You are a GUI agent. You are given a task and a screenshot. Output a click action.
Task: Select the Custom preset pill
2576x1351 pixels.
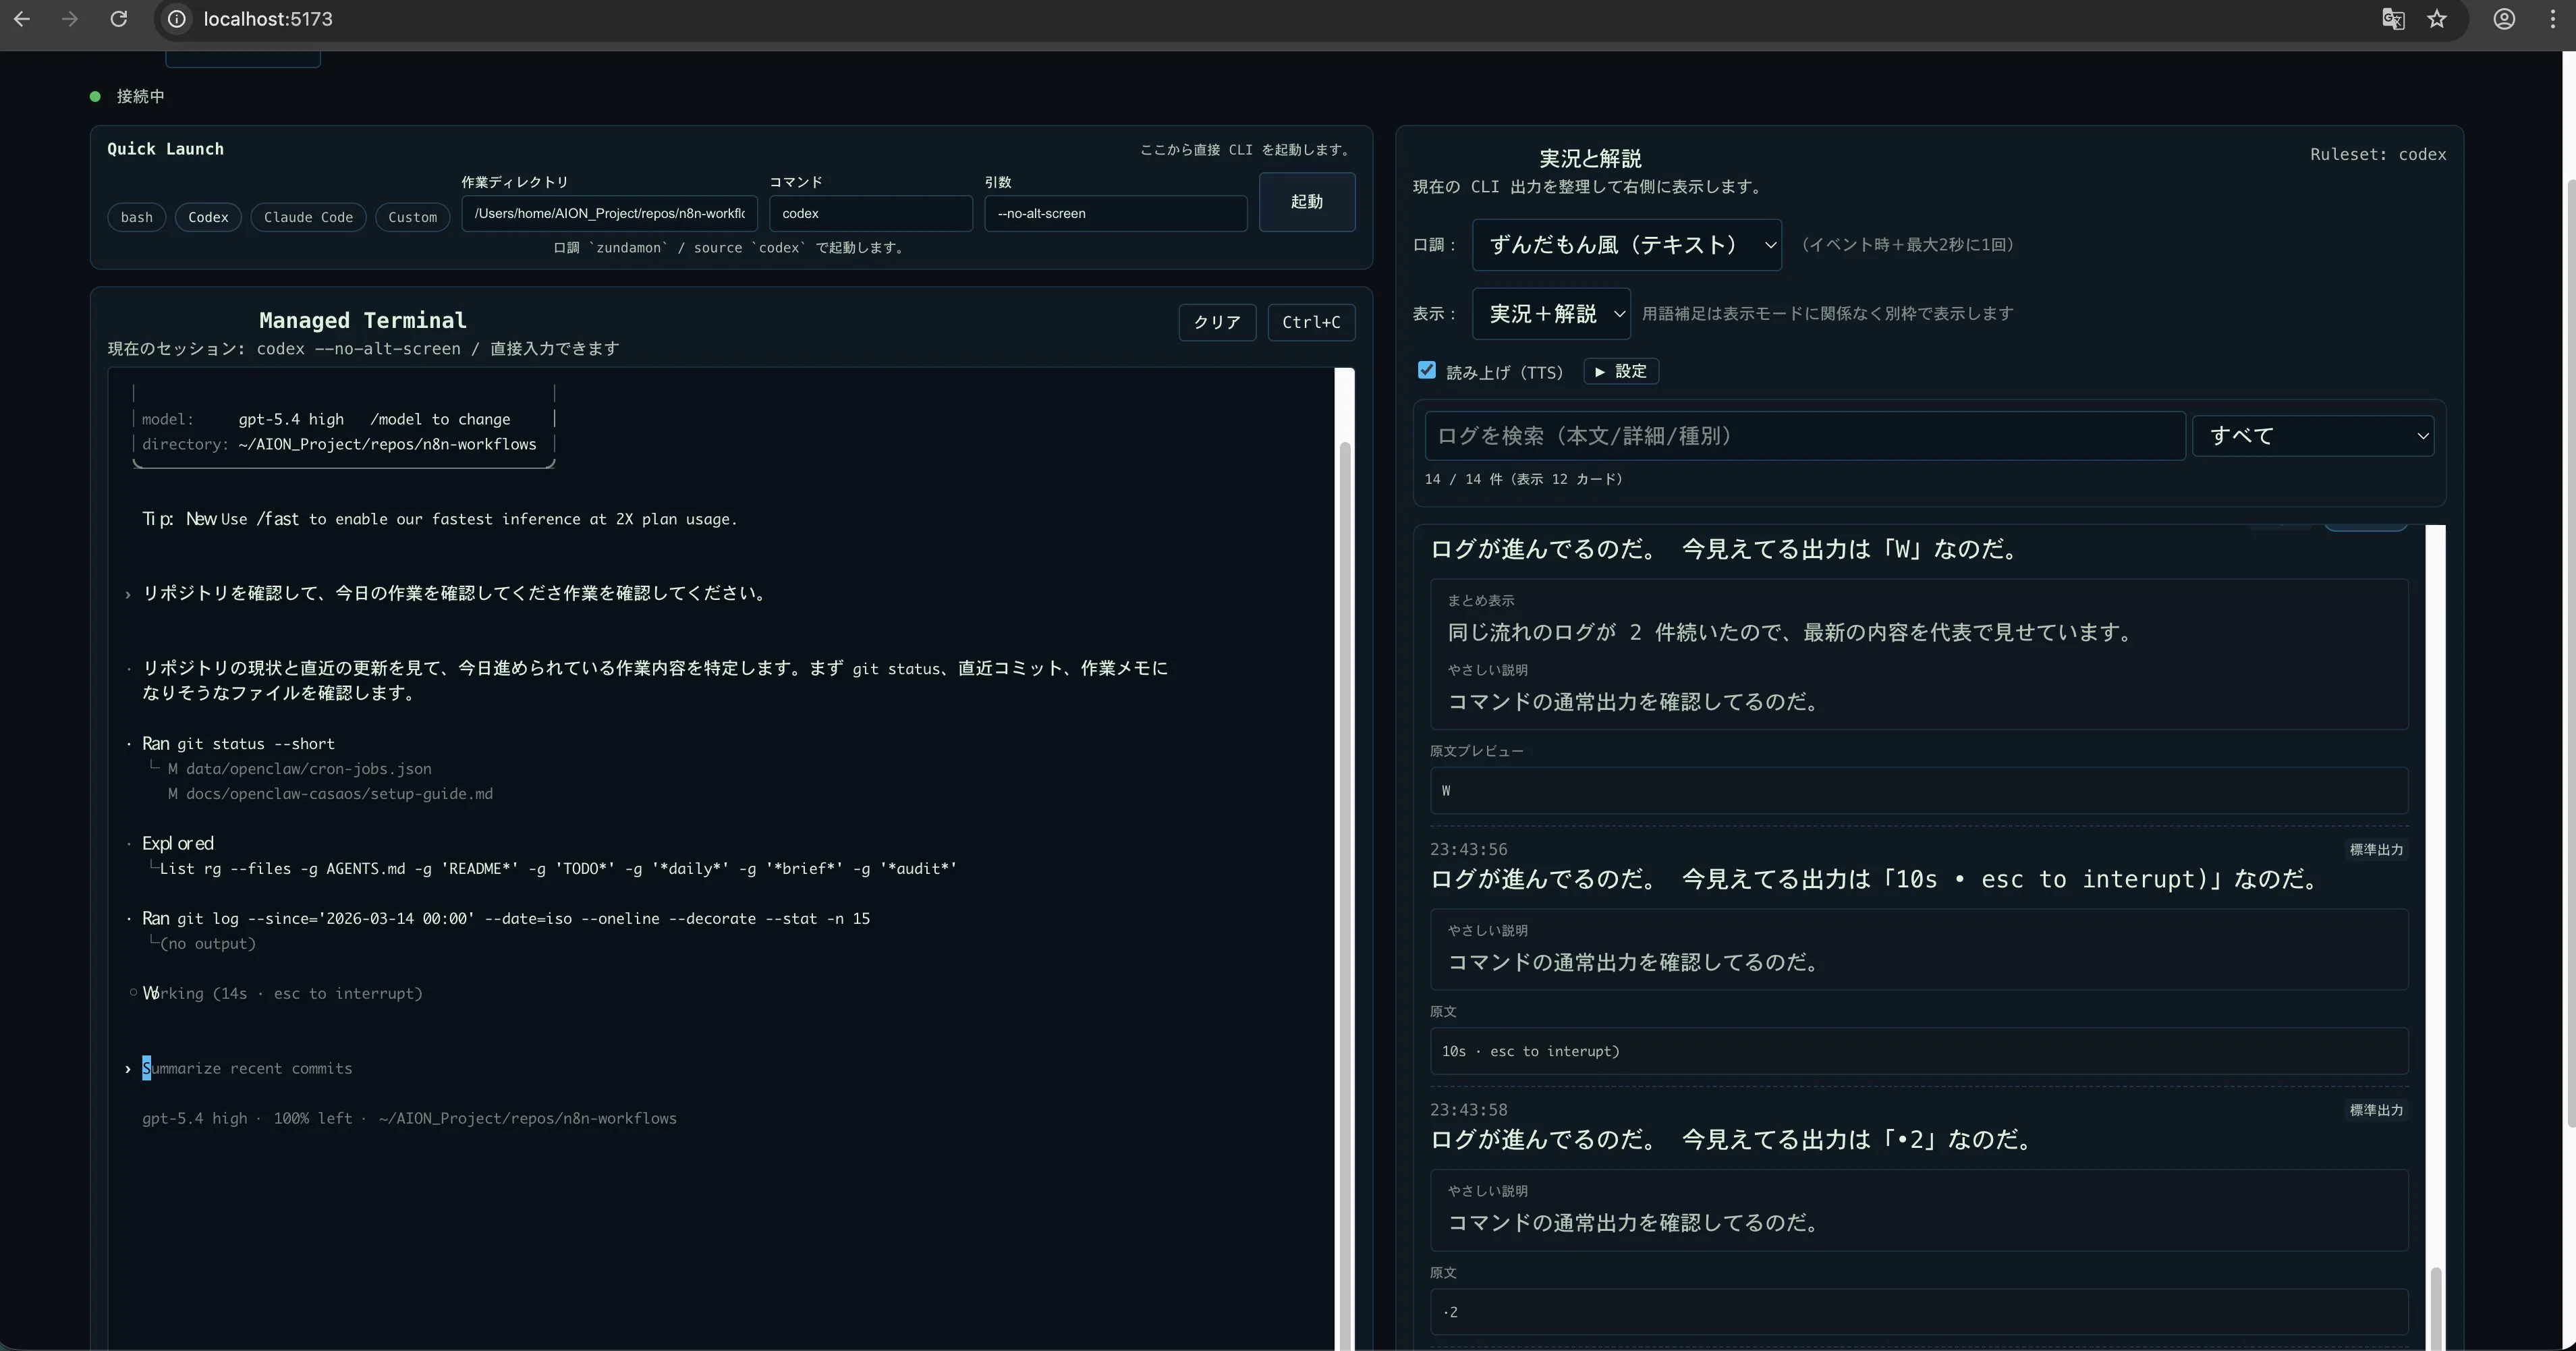click(412, 217)
